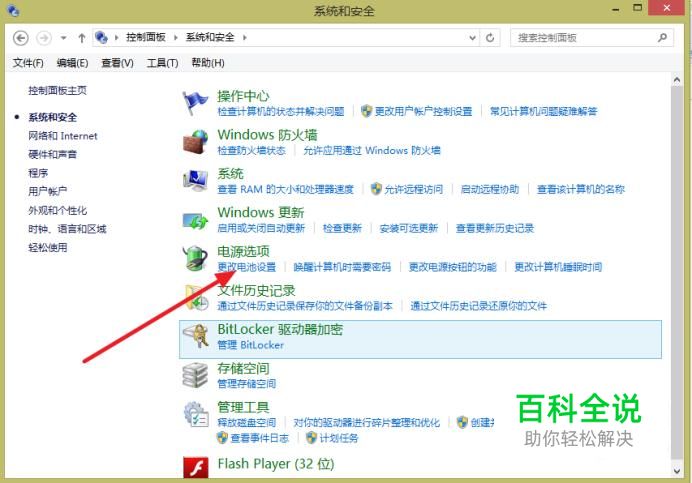Go to 控制面板主页

[x=57, y=91]
